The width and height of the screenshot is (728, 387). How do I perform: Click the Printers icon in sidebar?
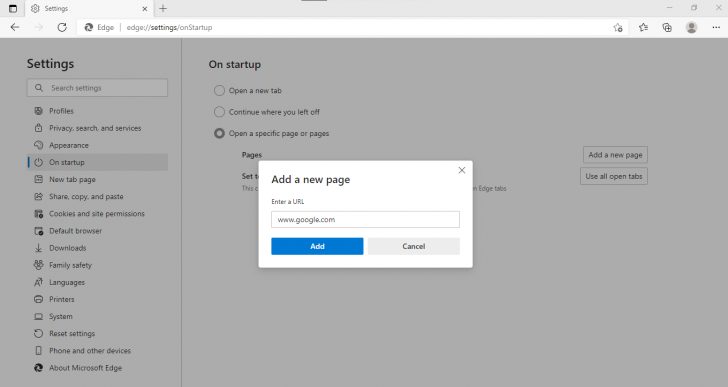(39, 299)
